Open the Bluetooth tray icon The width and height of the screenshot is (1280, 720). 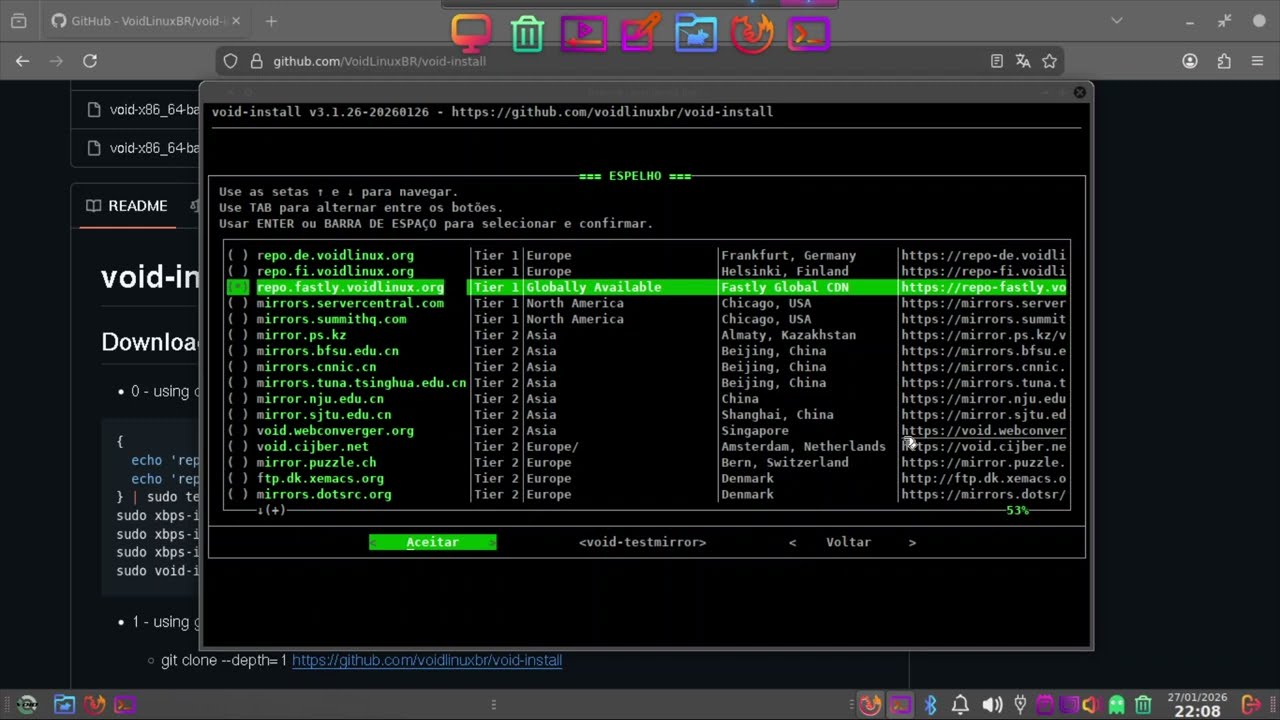pos(930,705)
